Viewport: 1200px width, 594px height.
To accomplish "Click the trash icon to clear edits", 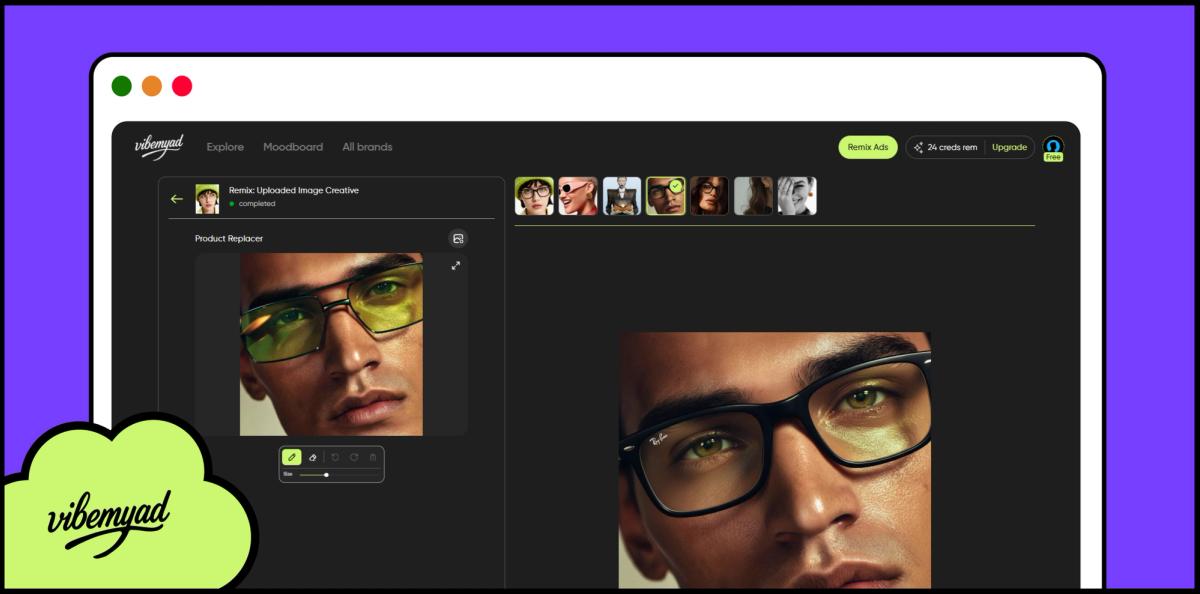I will [373, 457].
